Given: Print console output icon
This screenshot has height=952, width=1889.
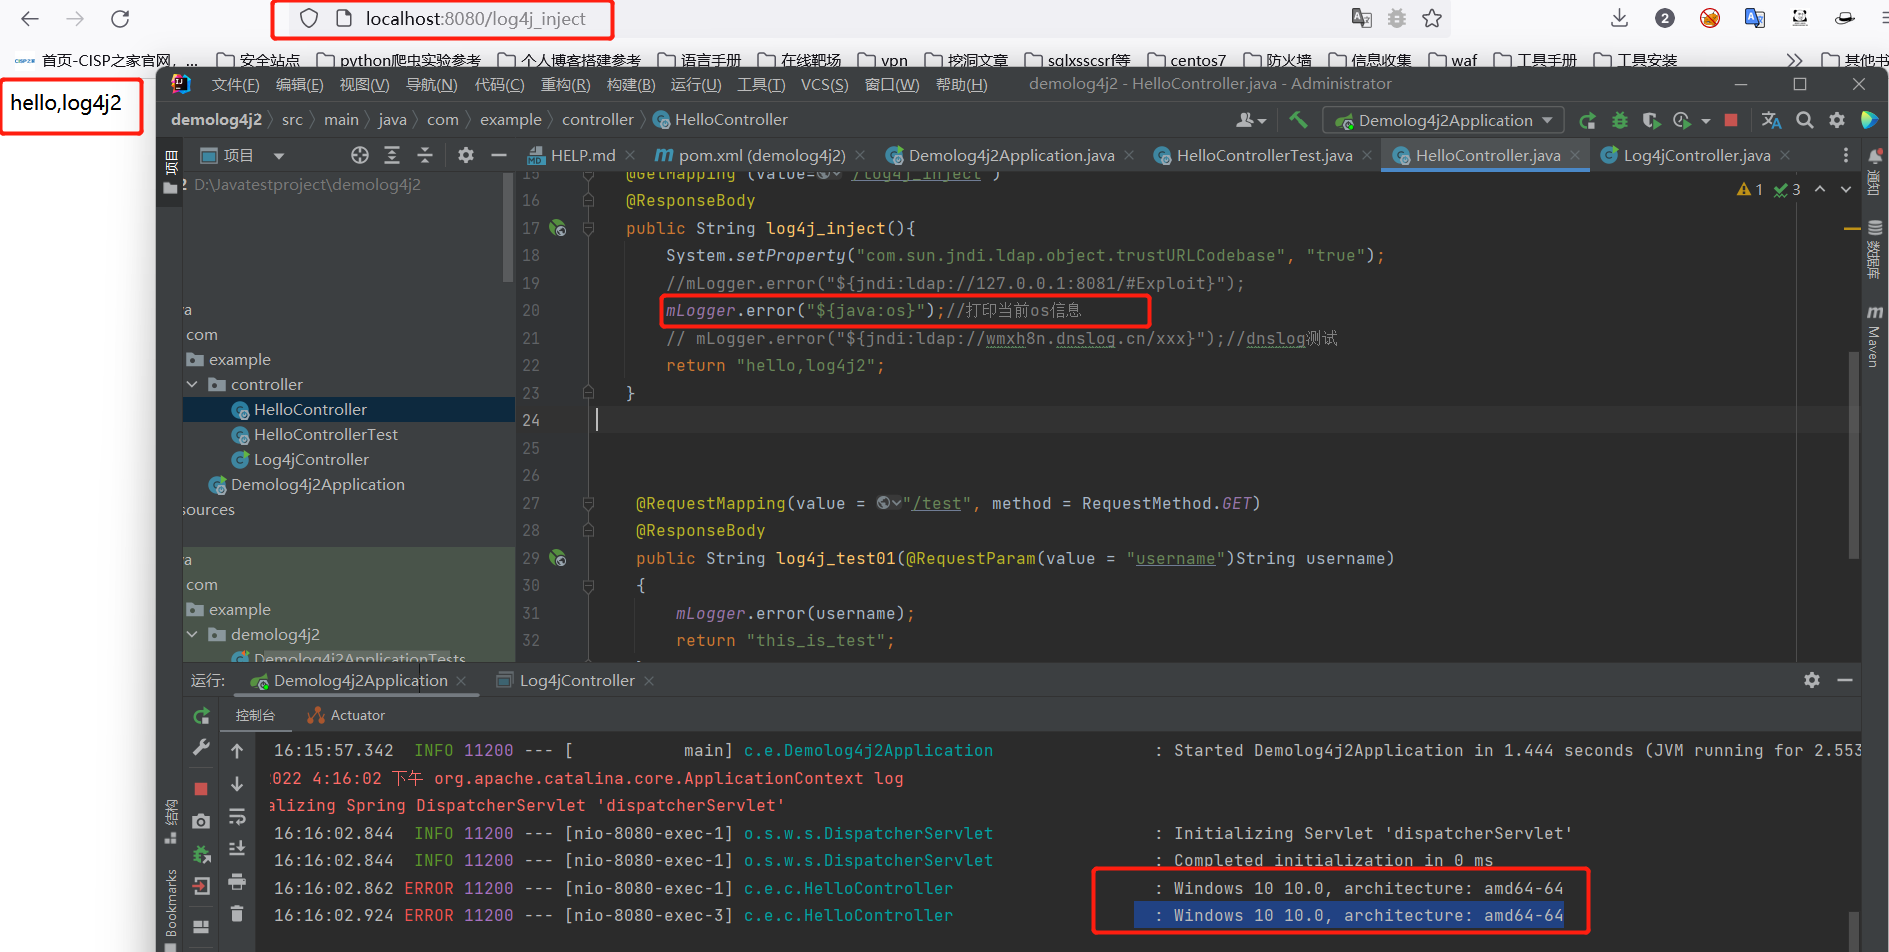Looking at the screenshot, I should tap(237, 882).
